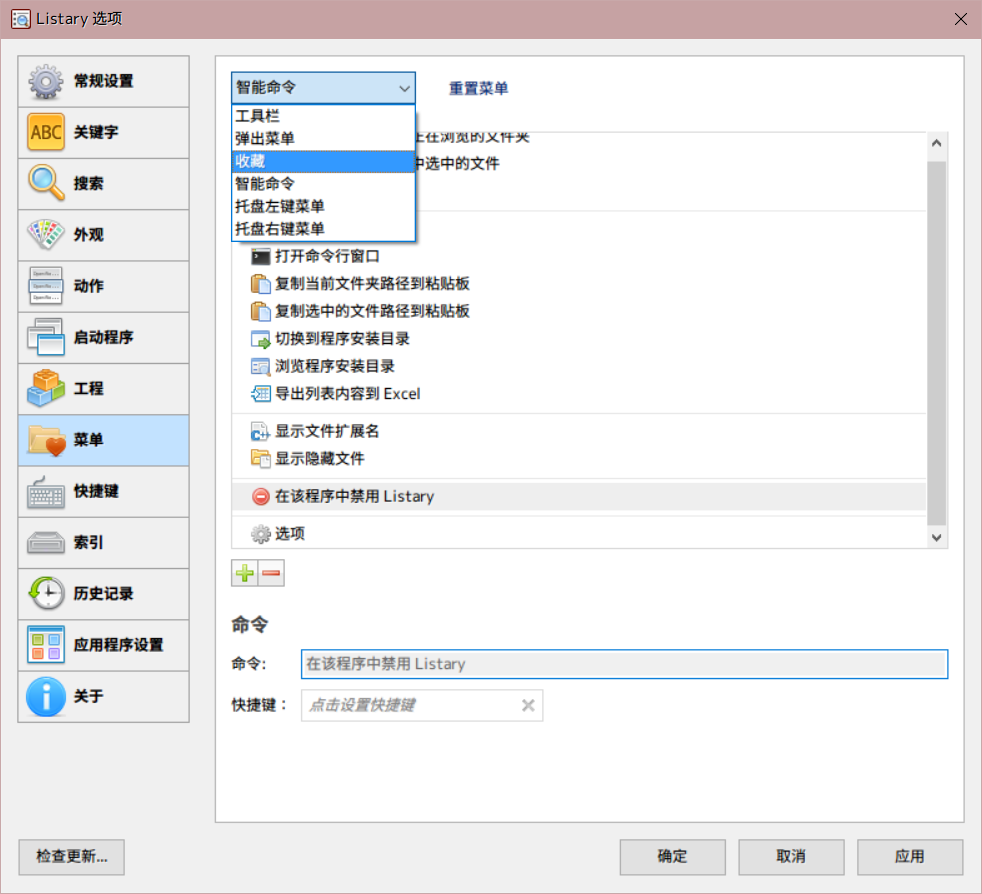Choose 托盘左键菜单 from the dropdown list
982x894 pixels.
pos(323,207)
